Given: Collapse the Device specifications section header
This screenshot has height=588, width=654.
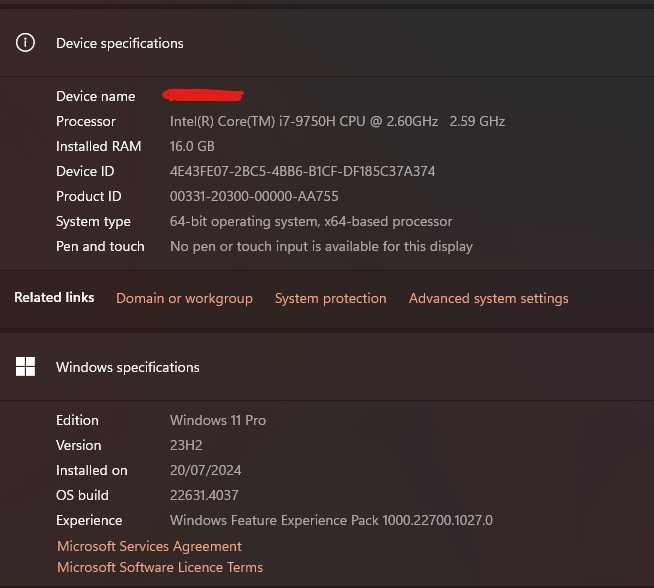Looking at the screenshot, I should click(x=327, y=43).
